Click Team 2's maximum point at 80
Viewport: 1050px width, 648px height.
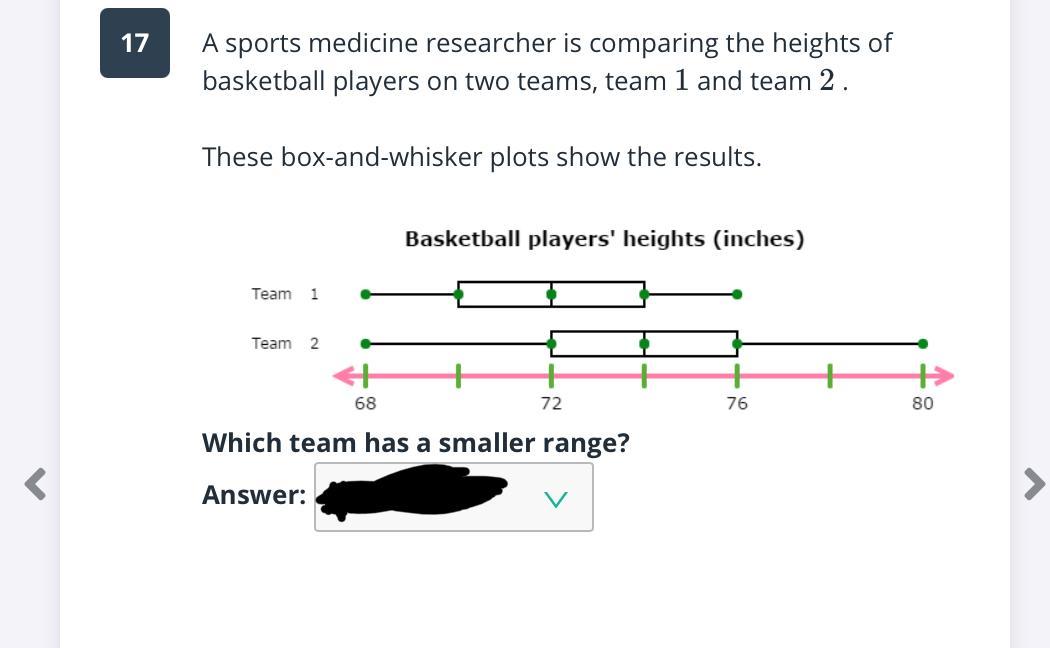922,343
